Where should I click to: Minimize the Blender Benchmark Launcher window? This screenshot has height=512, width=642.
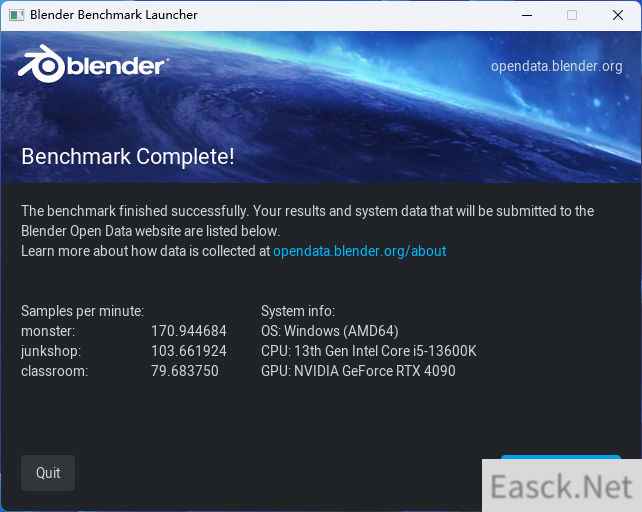click(526, 15)
